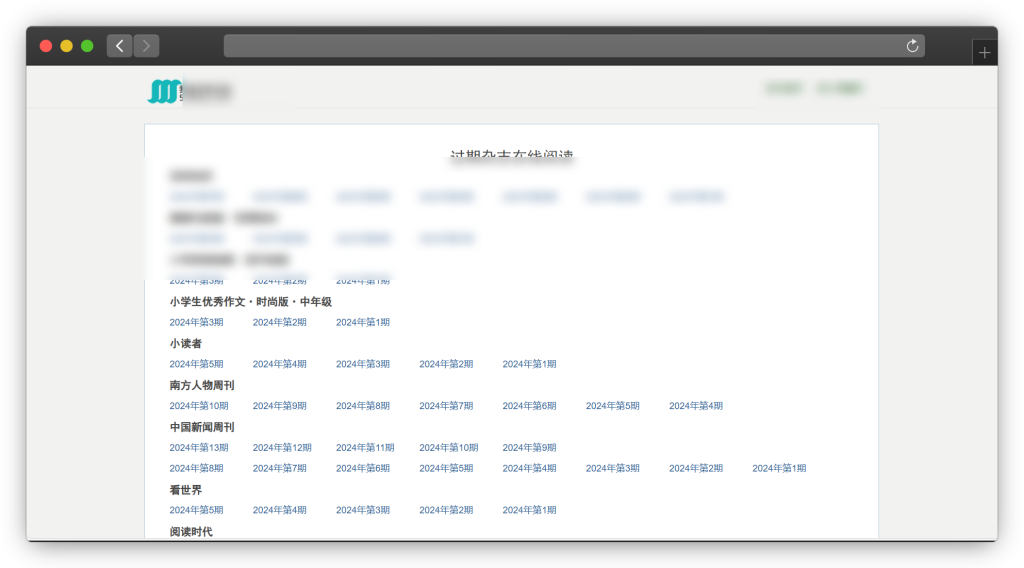
Task: Open 中国新闻周刊 2024年第4期
Action: point(529,469)
